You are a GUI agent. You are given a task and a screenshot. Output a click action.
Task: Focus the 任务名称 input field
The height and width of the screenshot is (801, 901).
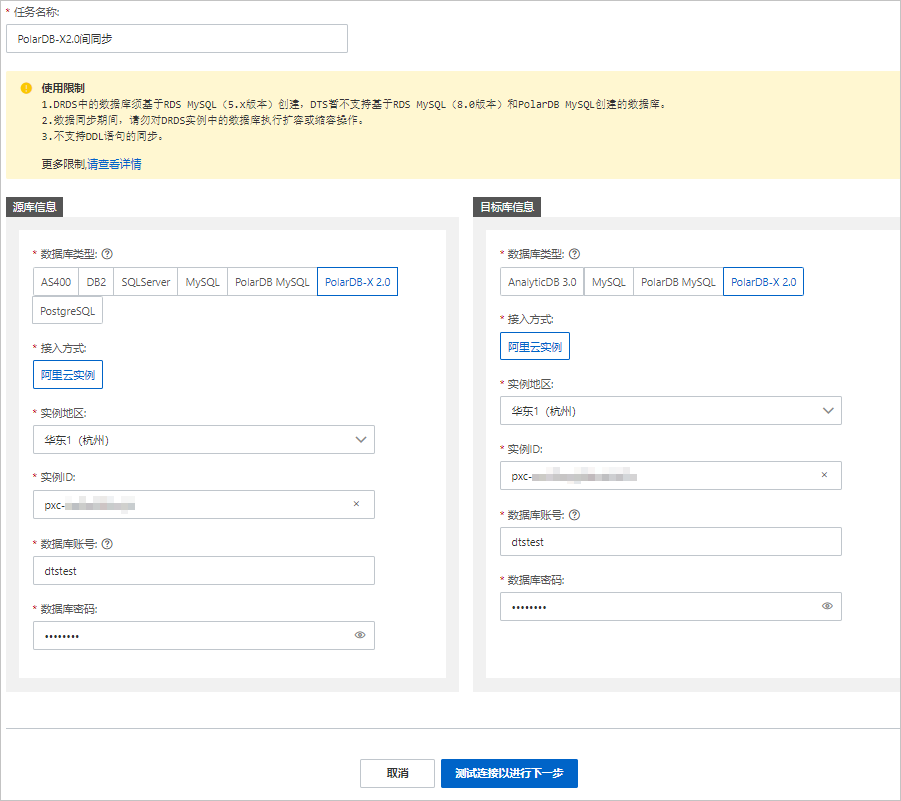(177, 38)
